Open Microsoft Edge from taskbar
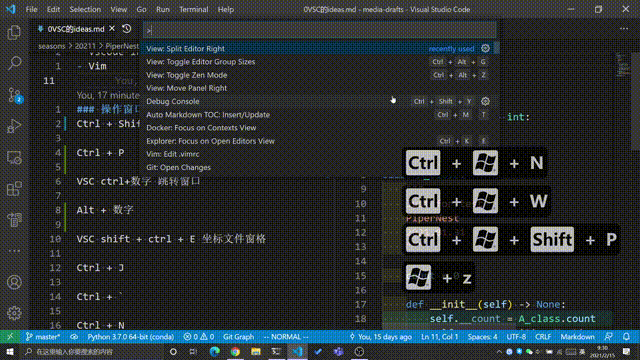This screenshot has width=640, height=360. click(214, 351)
